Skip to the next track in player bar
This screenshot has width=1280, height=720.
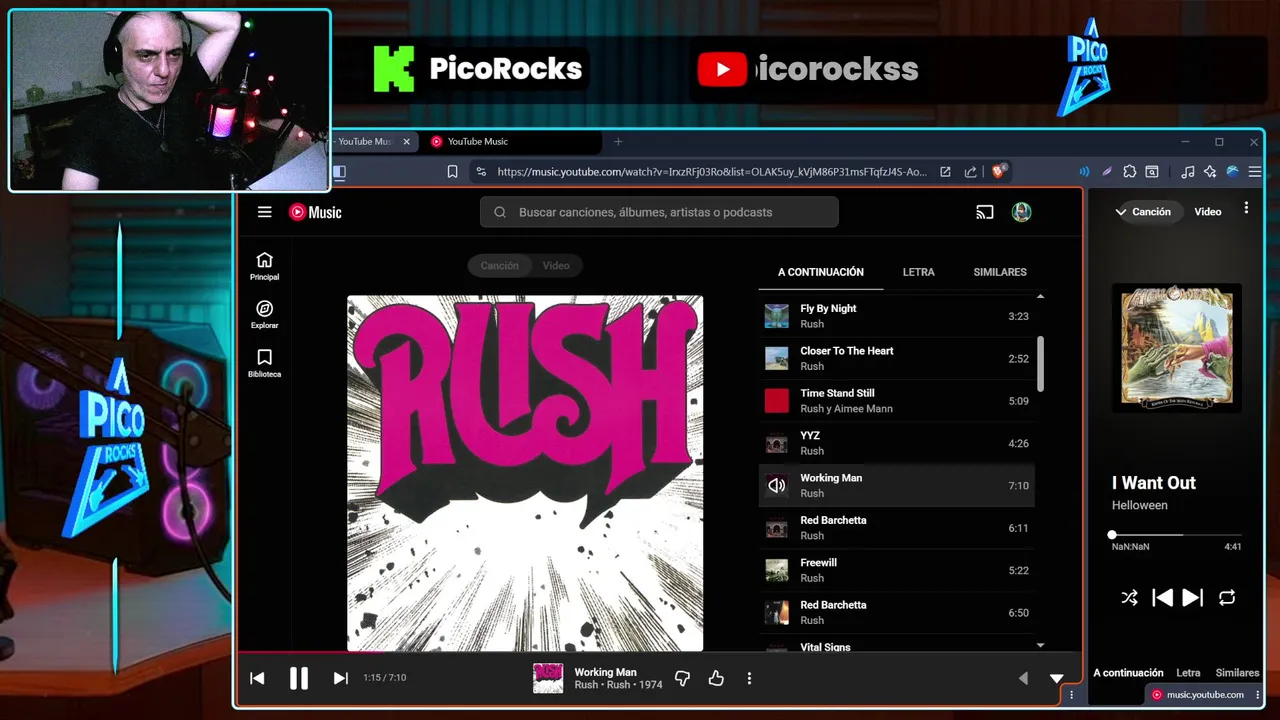[340, 678]
